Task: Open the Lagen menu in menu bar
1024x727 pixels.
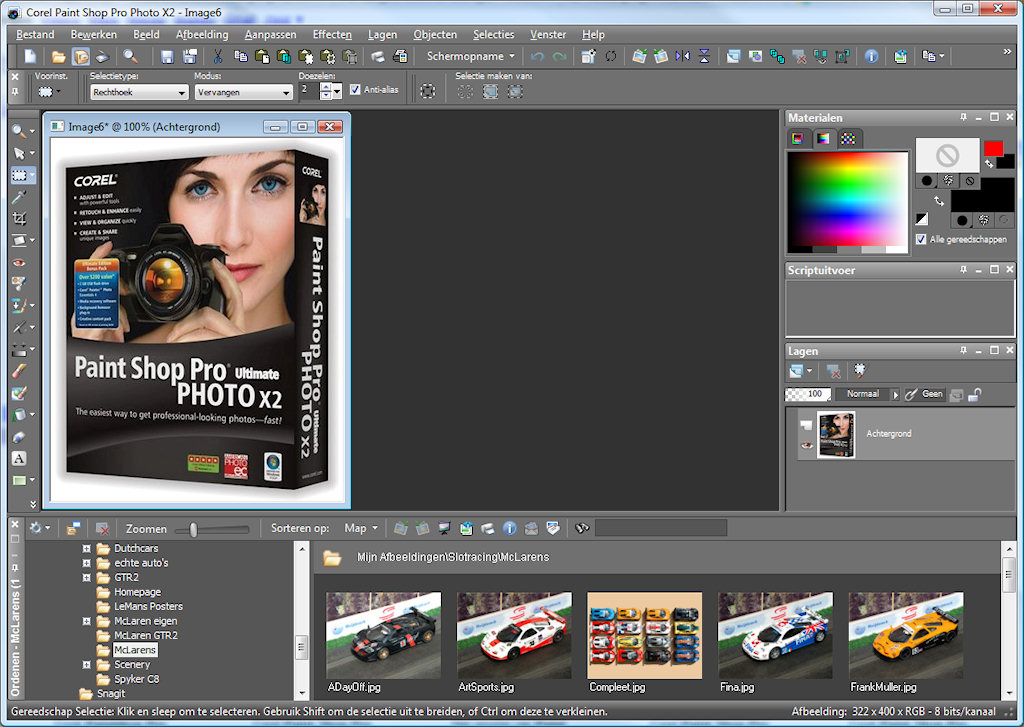Action: tap(383, 34)
